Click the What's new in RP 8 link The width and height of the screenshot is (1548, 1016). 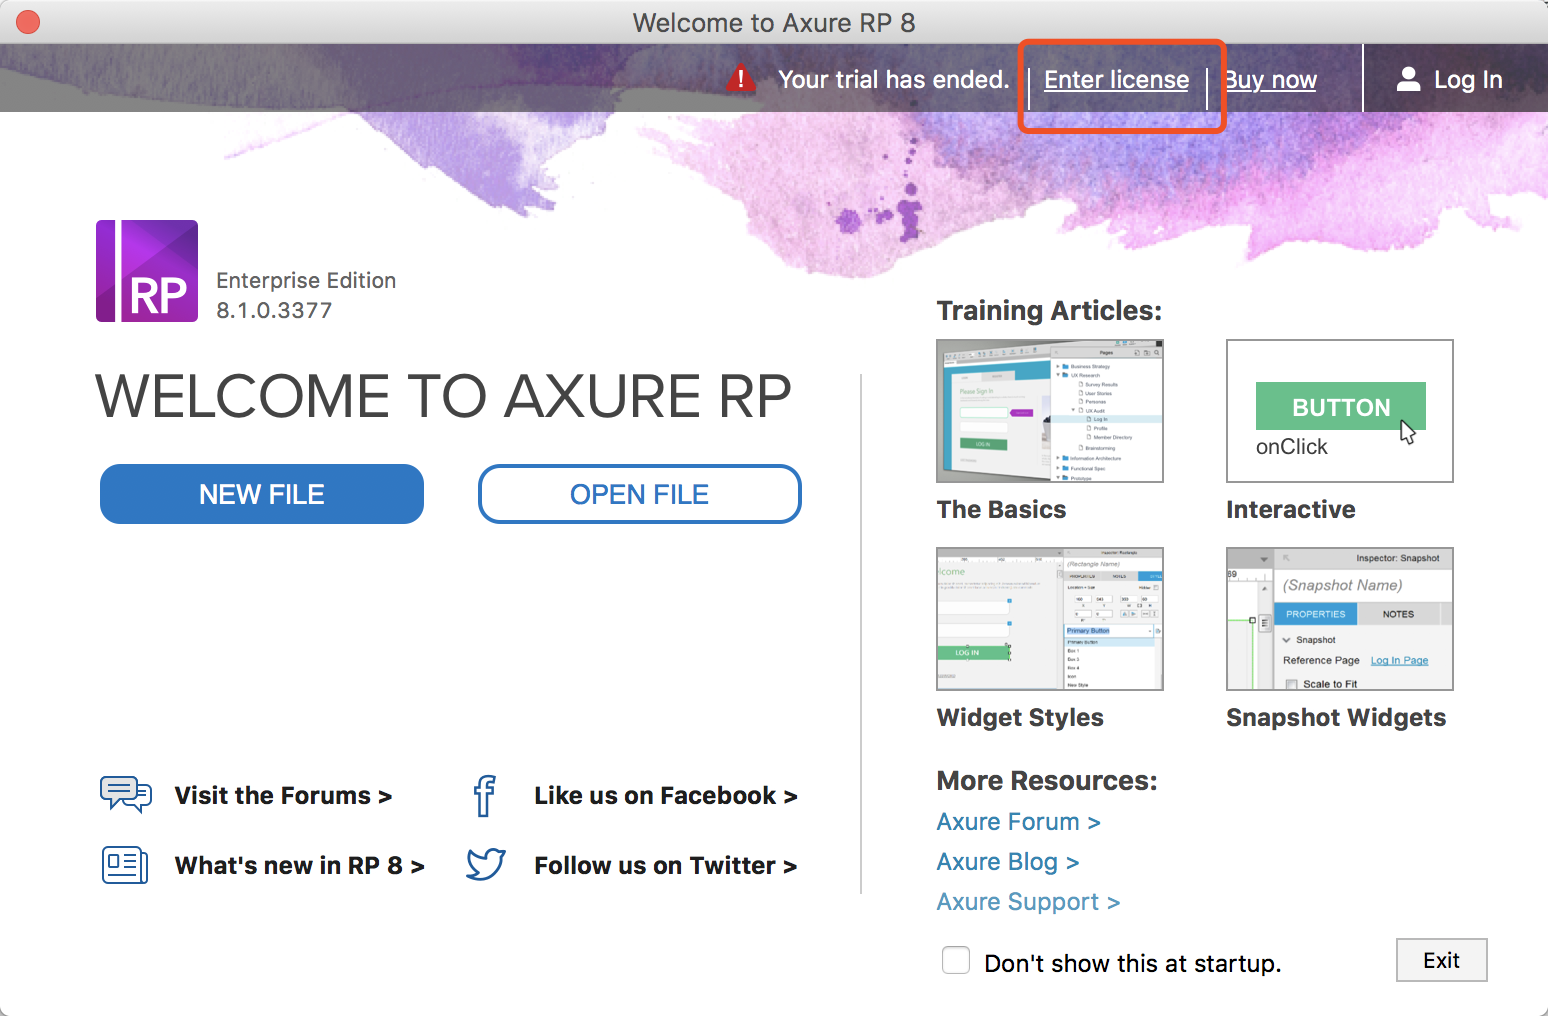(x=298, y=865)
